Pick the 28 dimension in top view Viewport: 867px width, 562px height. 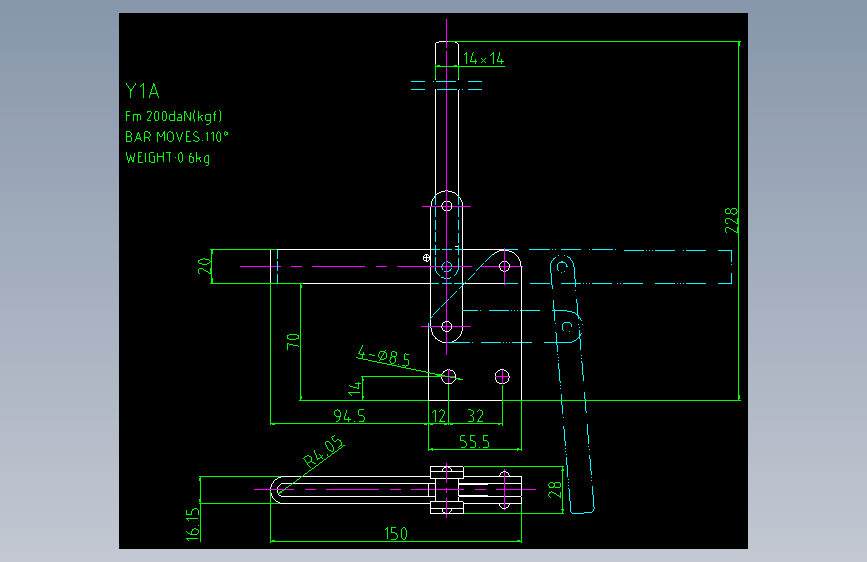pos(555,490)
